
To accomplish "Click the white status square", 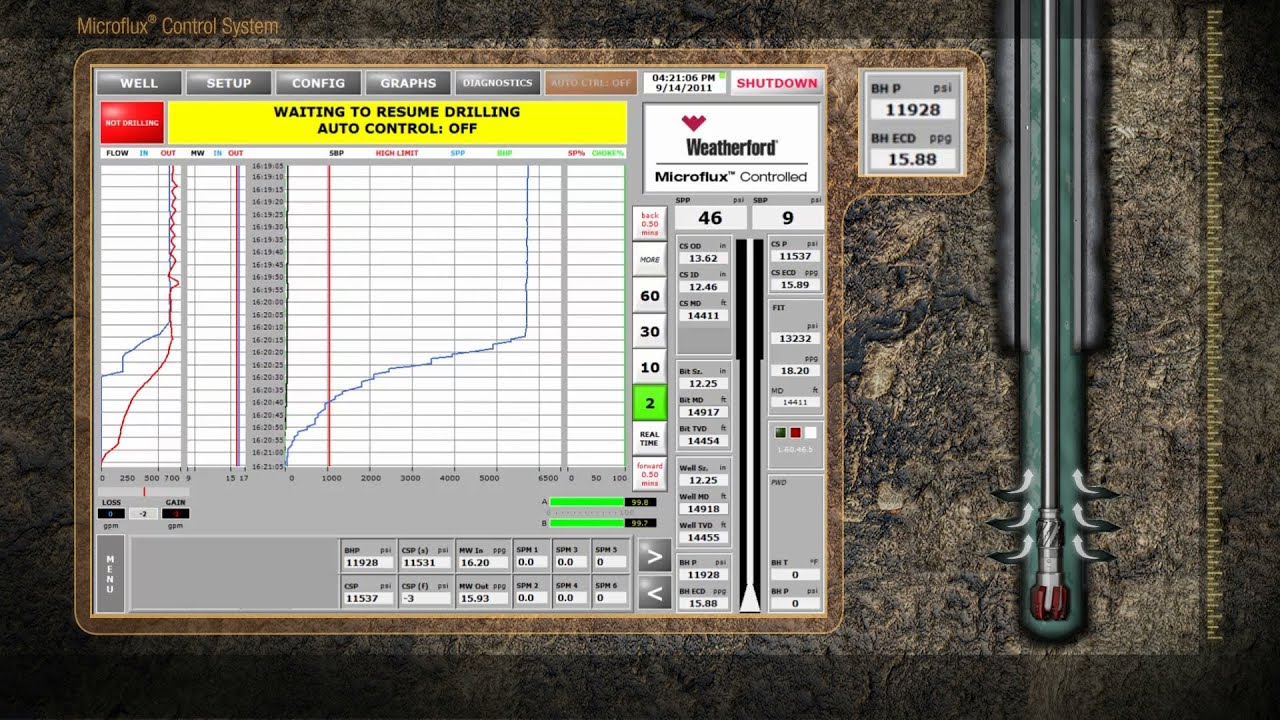I will point(810,432).
